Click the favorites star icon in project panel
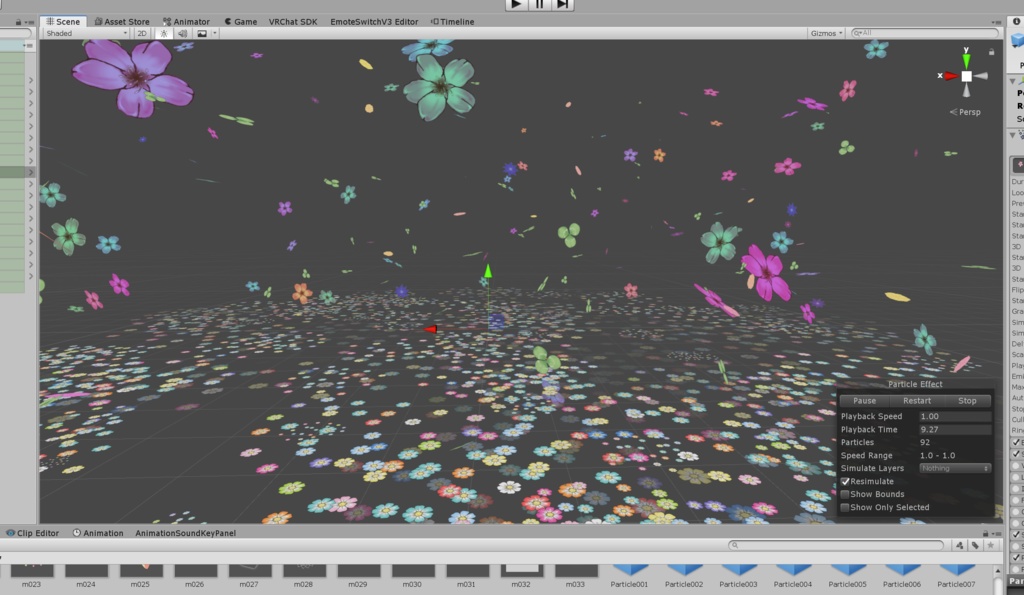Image resolution: width=1024 pixels, height=595 pixels. 991,545
